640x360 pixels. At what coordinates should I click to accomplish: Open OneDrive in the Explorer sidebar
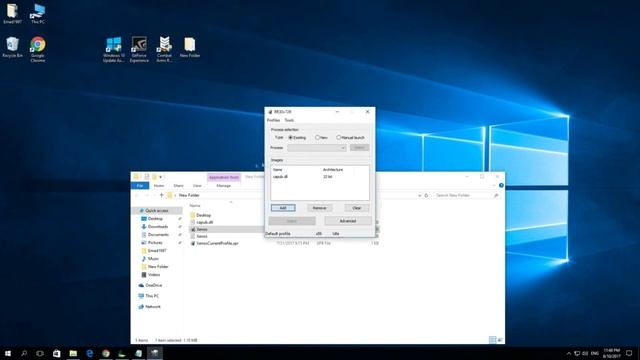coord(154,285)
